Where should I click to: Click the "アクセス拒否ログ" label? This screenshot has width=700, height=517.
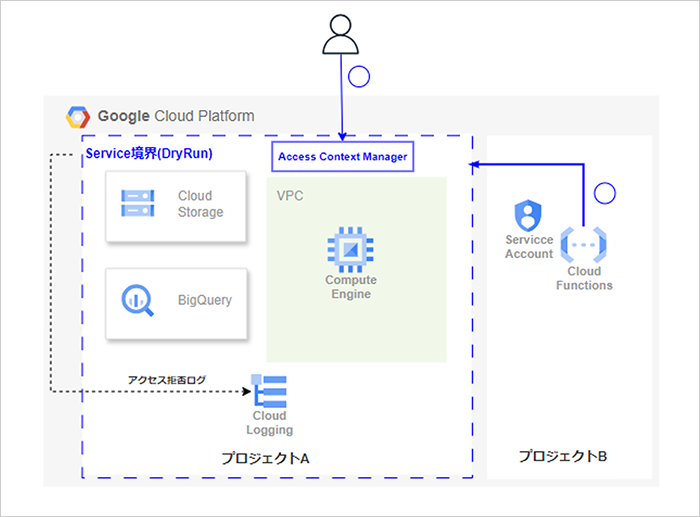click(167, 380)
